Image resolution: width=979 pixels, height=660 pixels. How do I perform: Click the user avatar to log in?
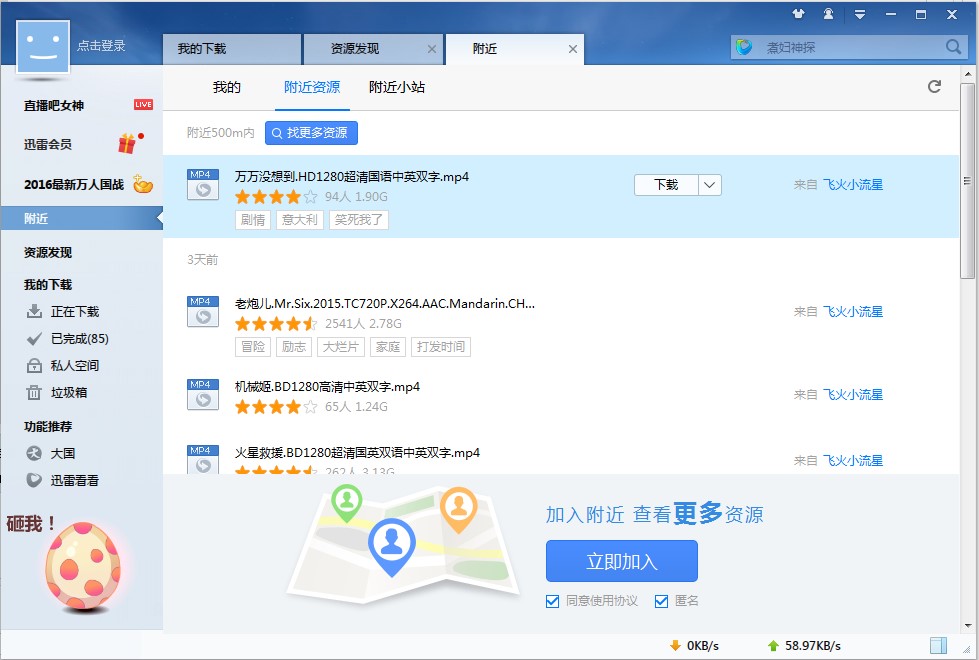pos(43,46)
